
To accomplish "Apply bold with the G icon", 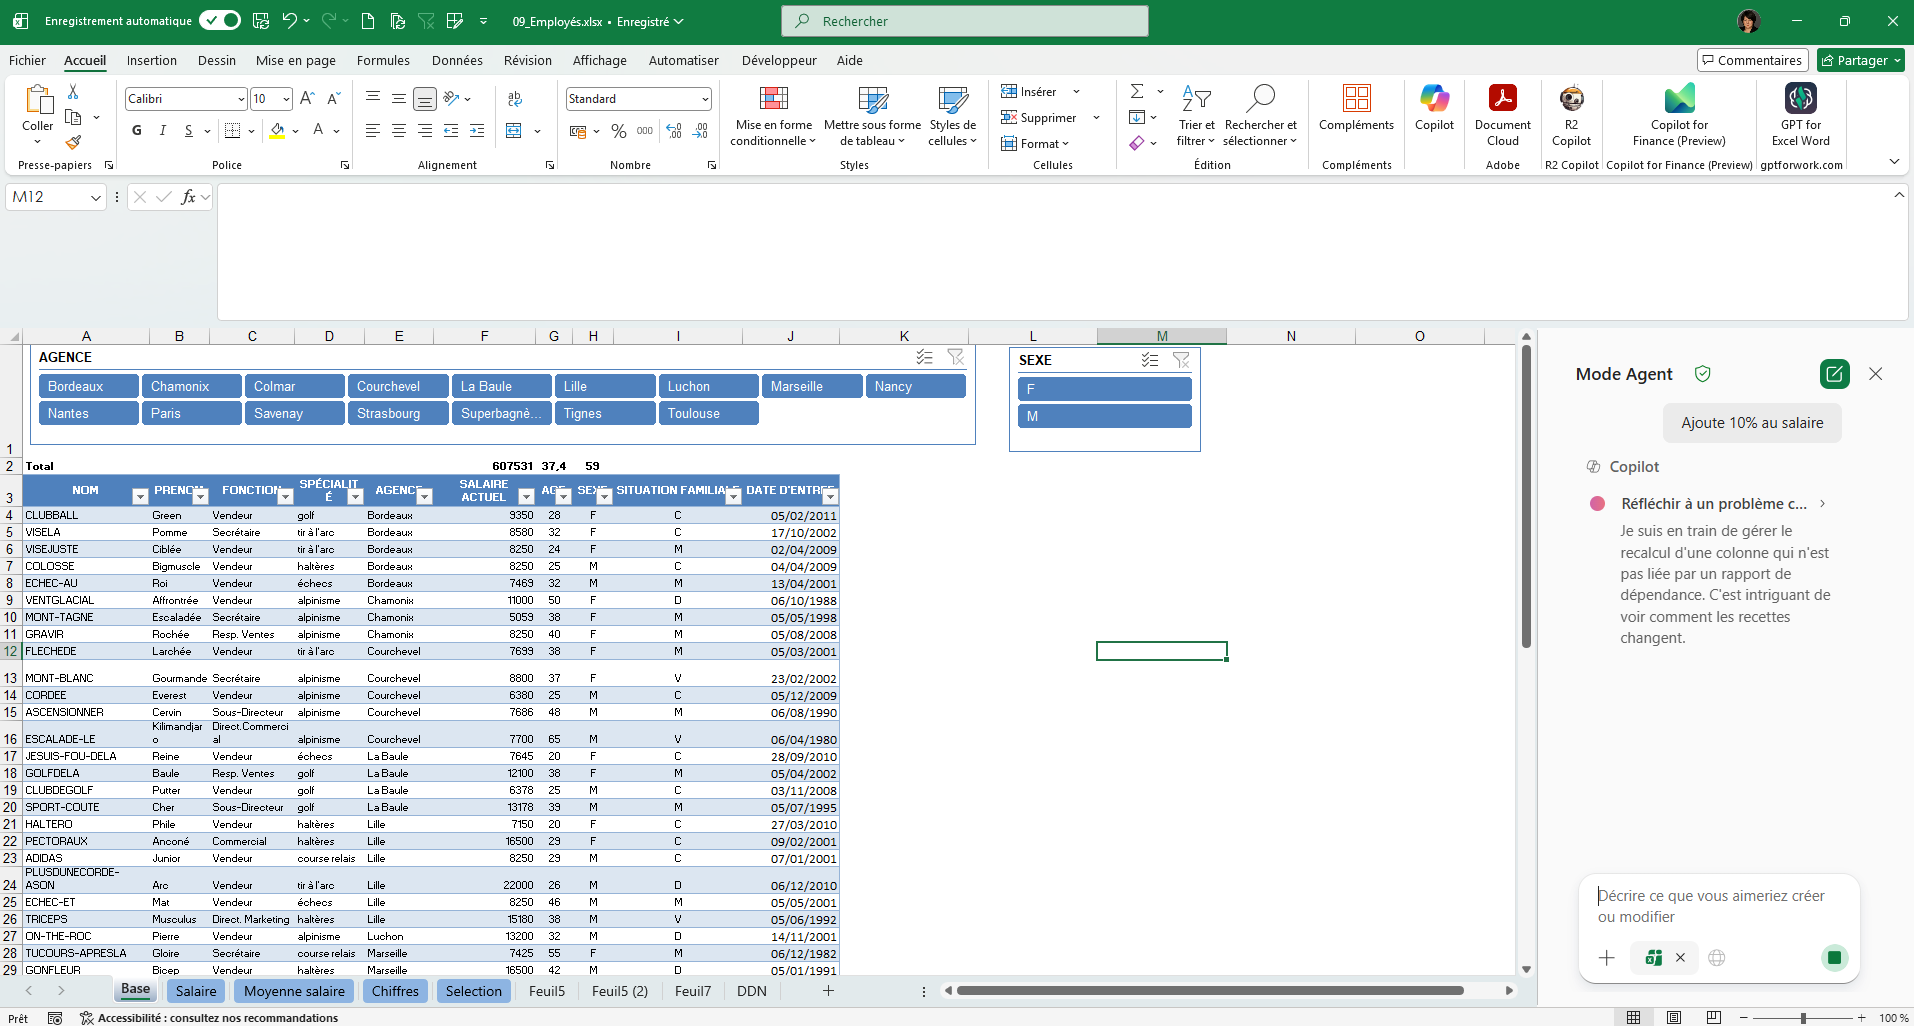I will (136, 130).
